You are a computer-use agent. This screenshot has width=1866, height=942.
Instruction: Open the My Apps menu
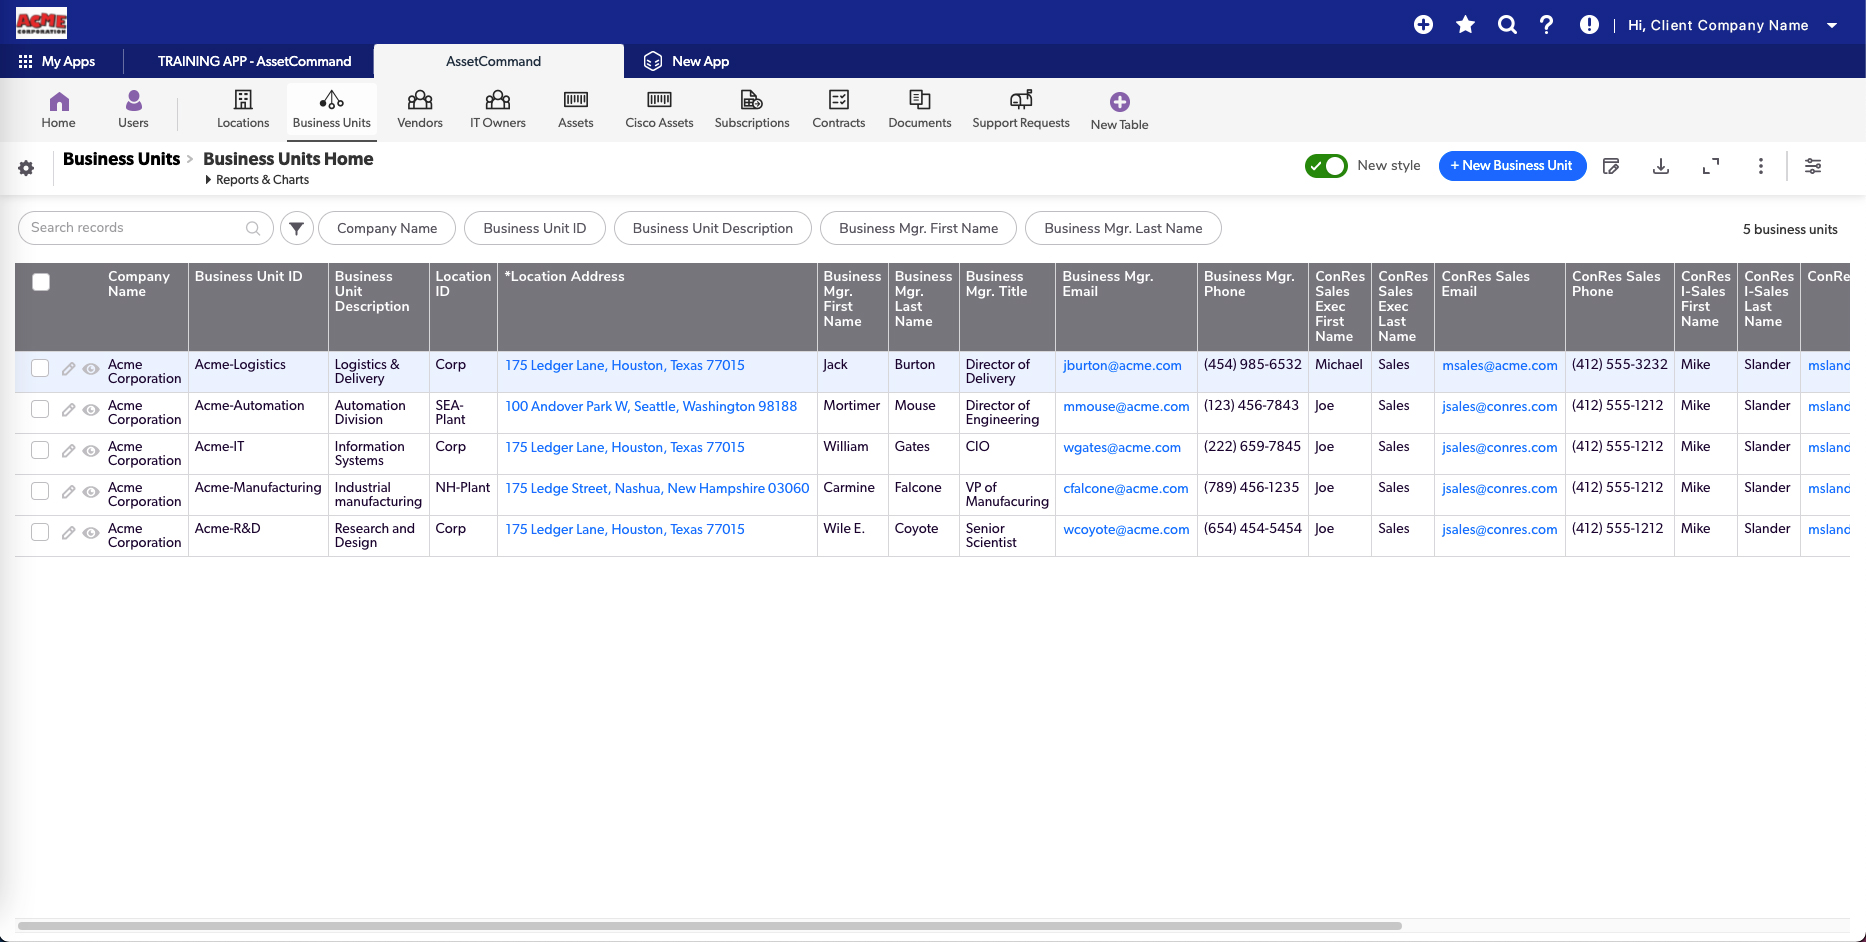click(57, 61)
